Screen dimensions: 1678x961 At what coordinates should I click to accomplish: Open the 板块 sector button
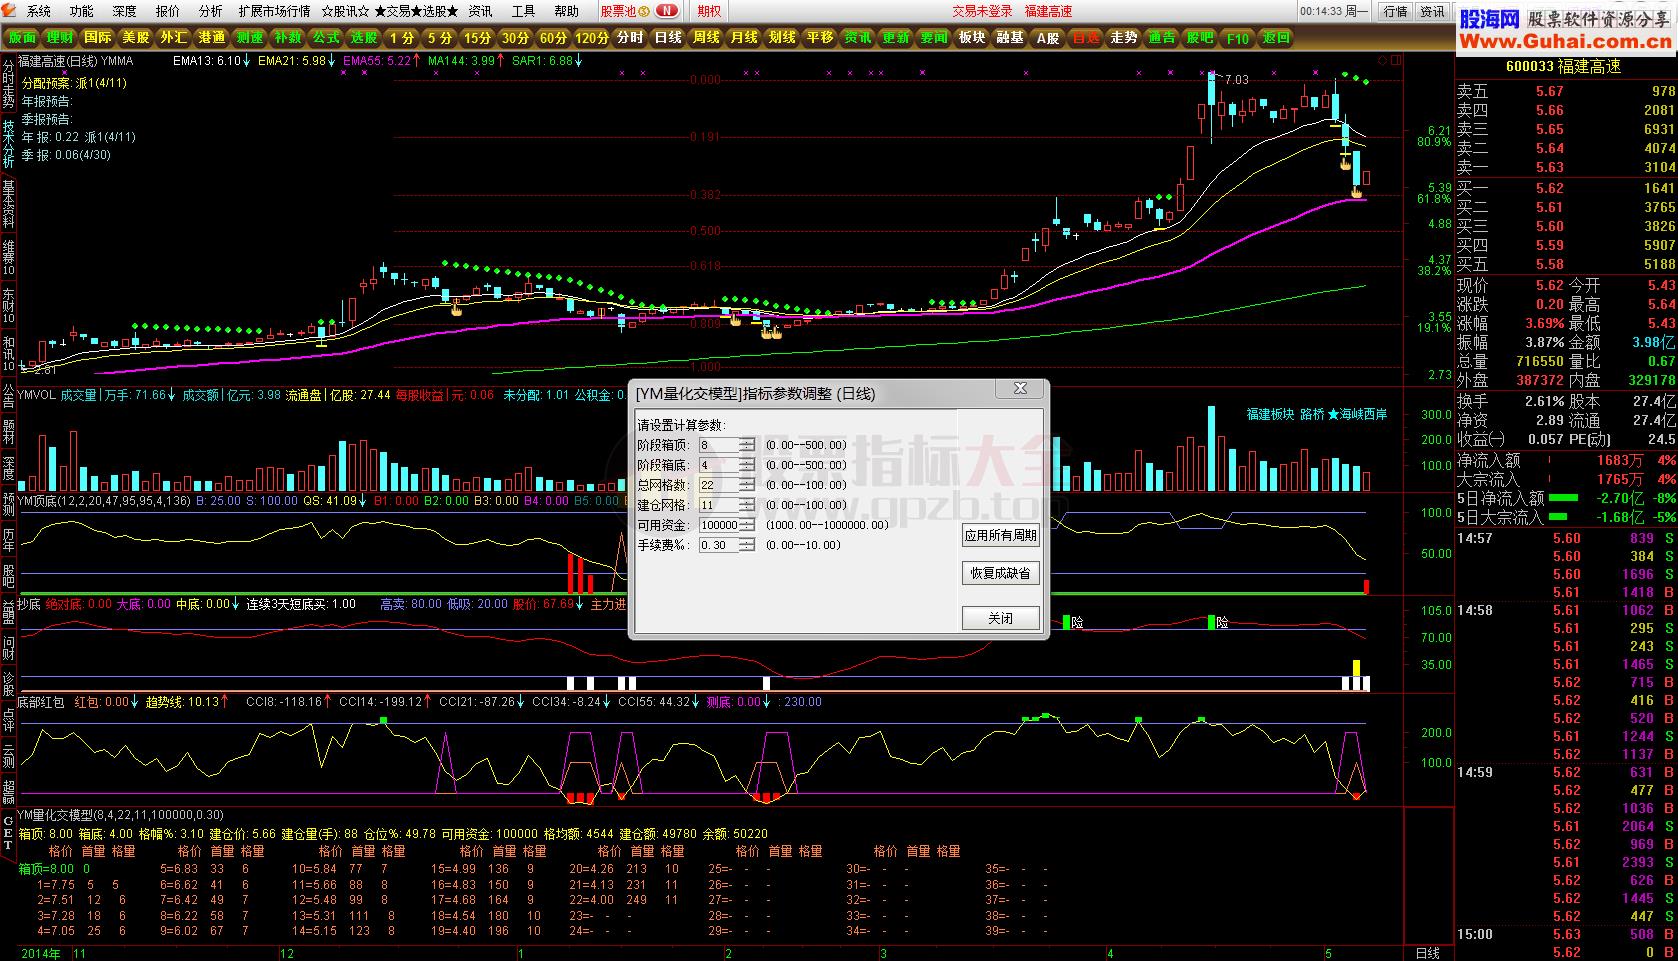(972, 38)
